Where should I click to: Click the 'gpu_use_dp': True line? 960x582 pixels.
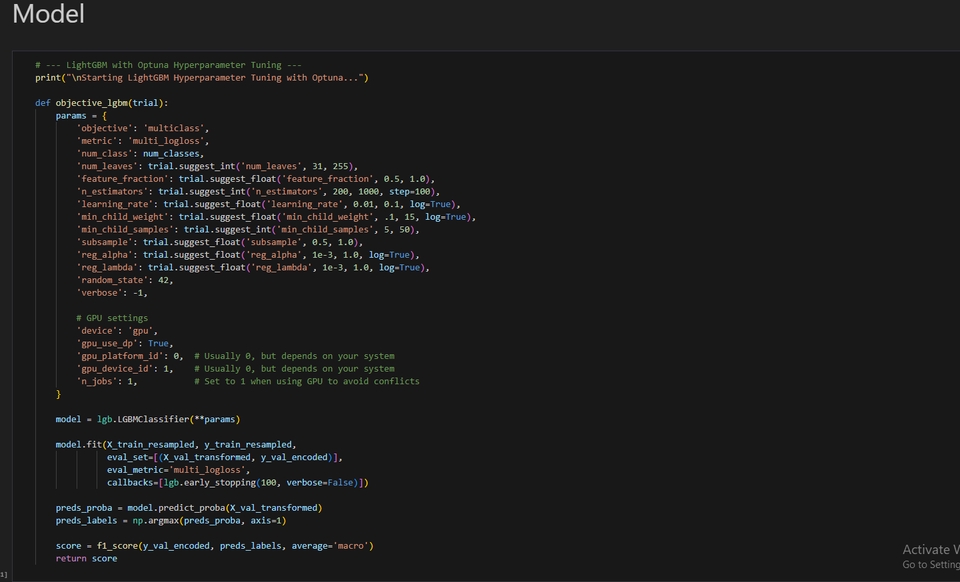125,343
